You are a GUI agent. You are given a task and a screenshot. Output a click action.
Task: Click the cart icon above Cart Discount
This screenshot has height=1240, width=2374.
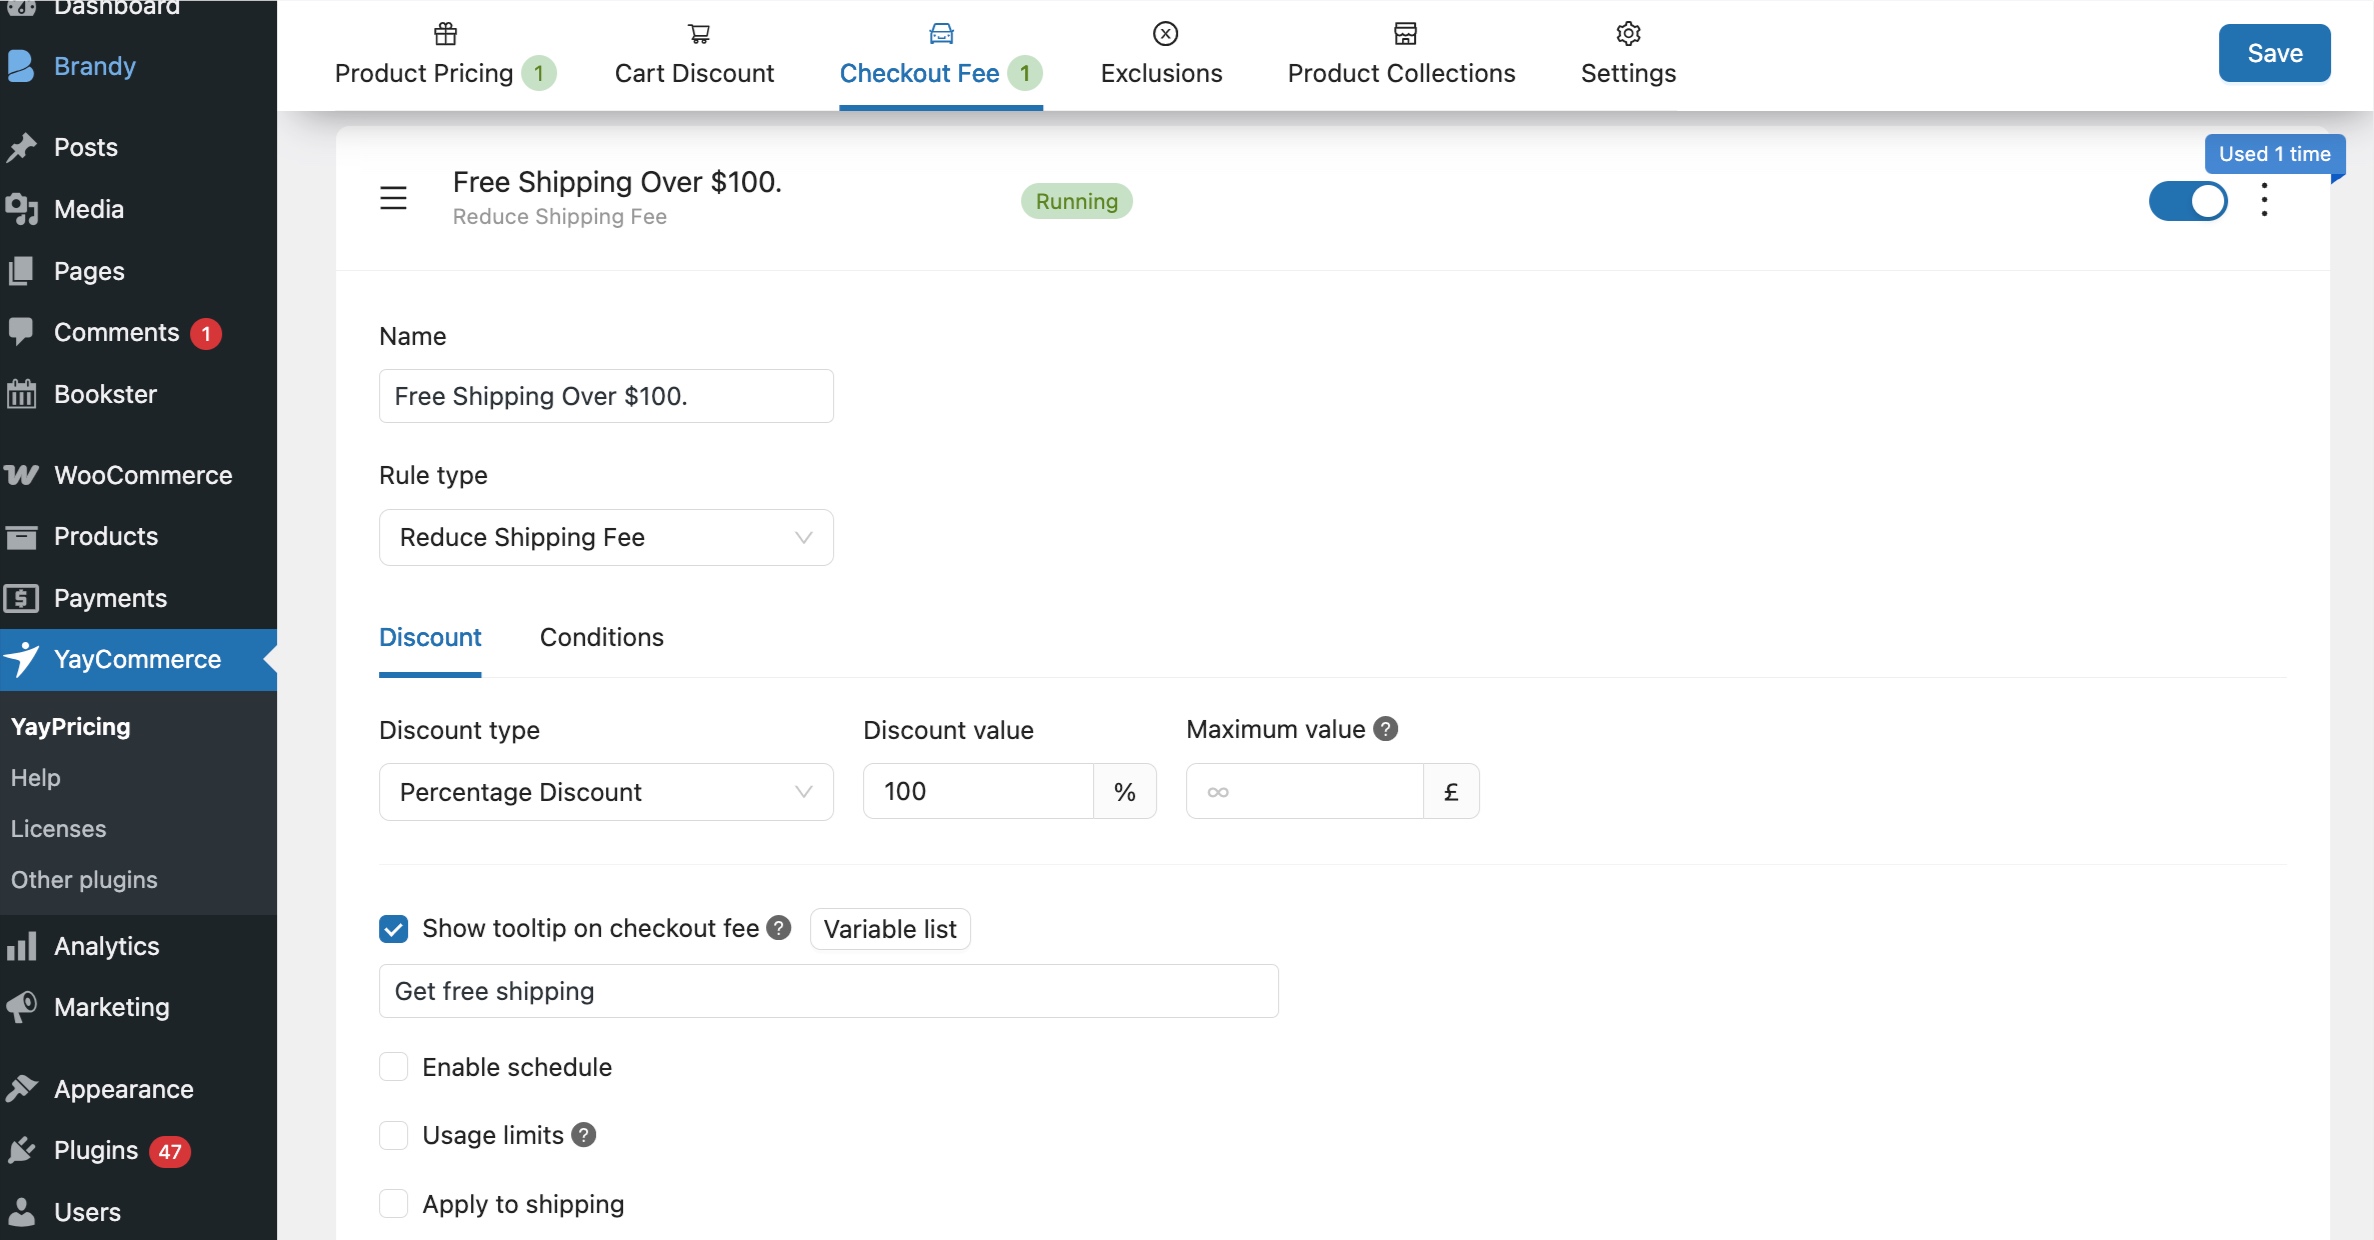coord(699,34)
